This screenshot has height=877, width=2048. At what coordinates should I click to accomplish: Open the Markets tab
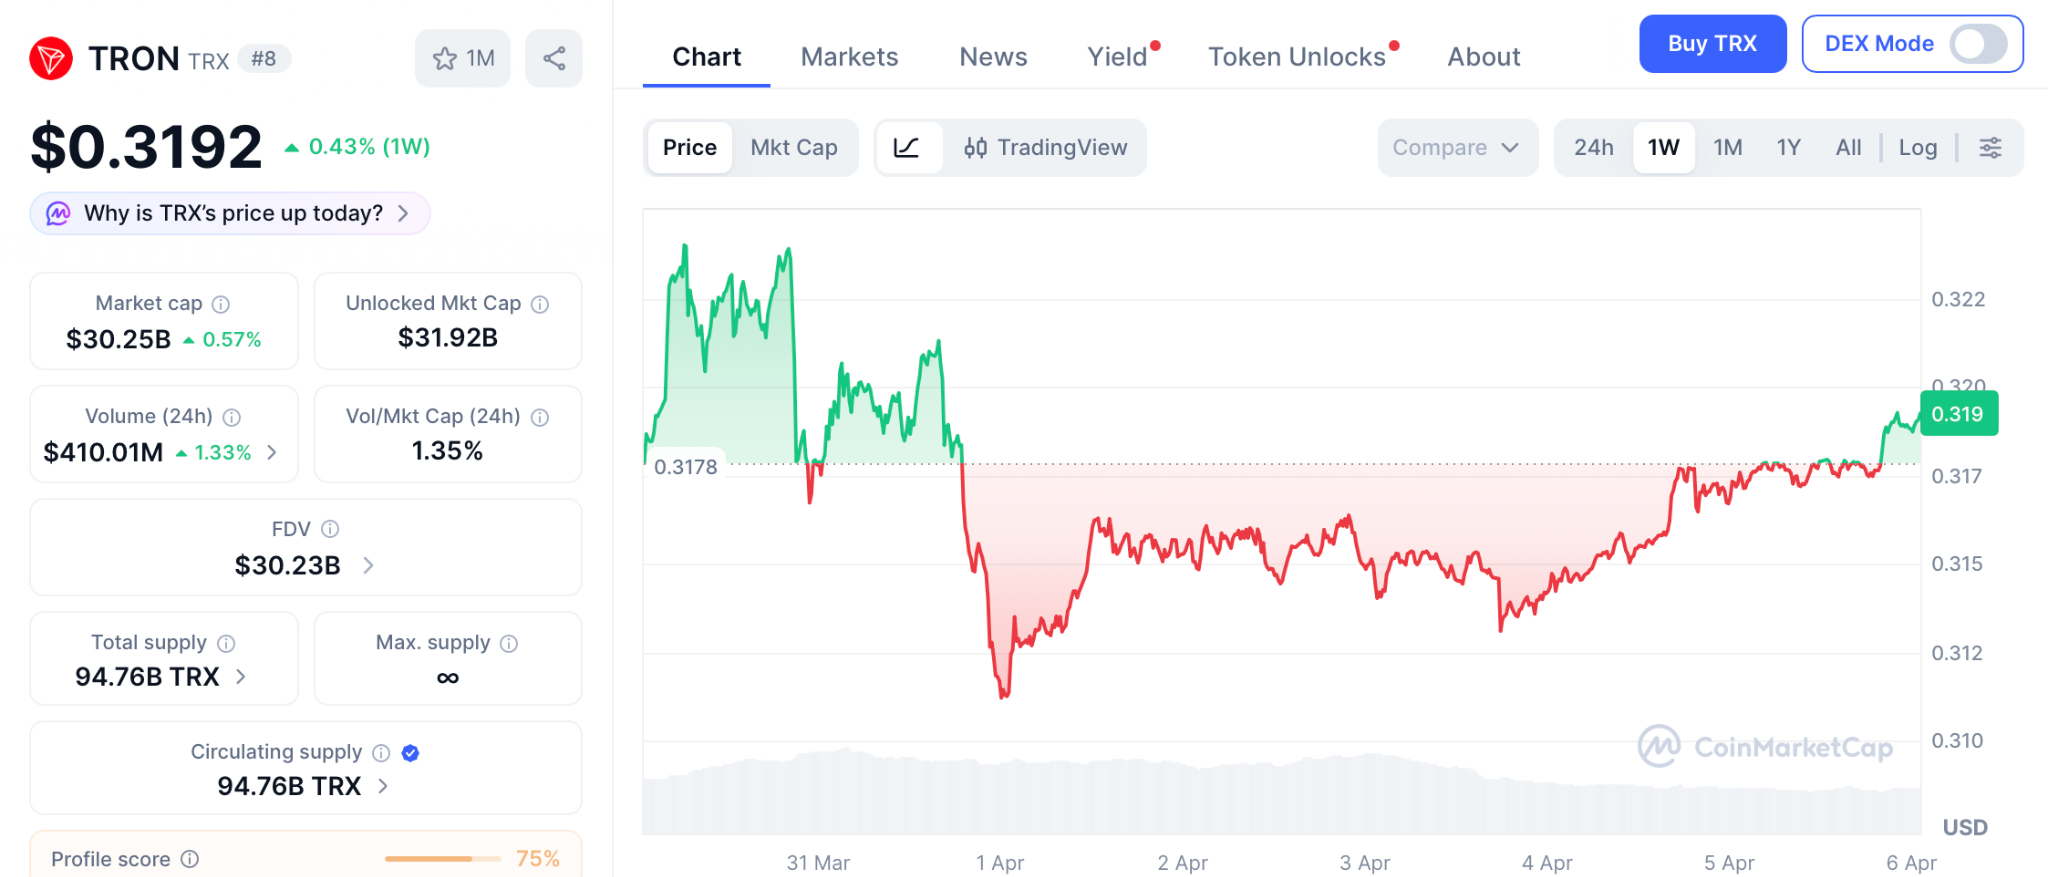(x=849, y=57)
